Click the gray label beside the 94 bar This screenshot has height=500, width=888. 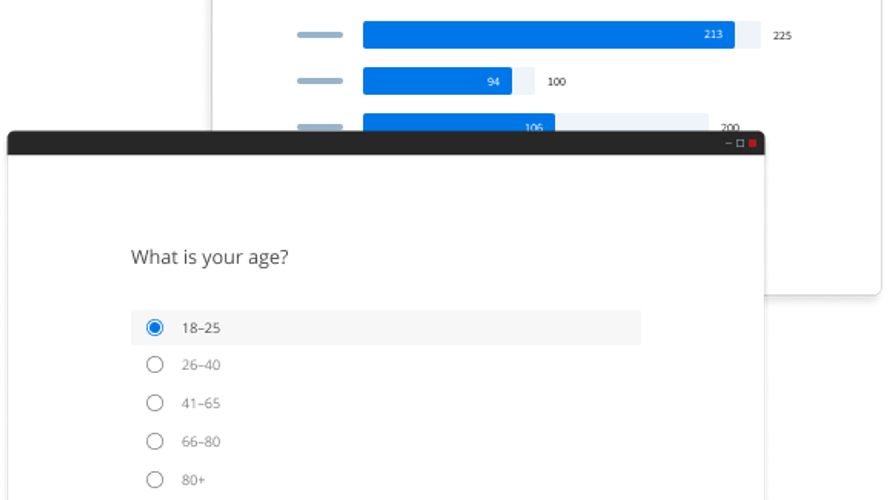pos(320,81)
